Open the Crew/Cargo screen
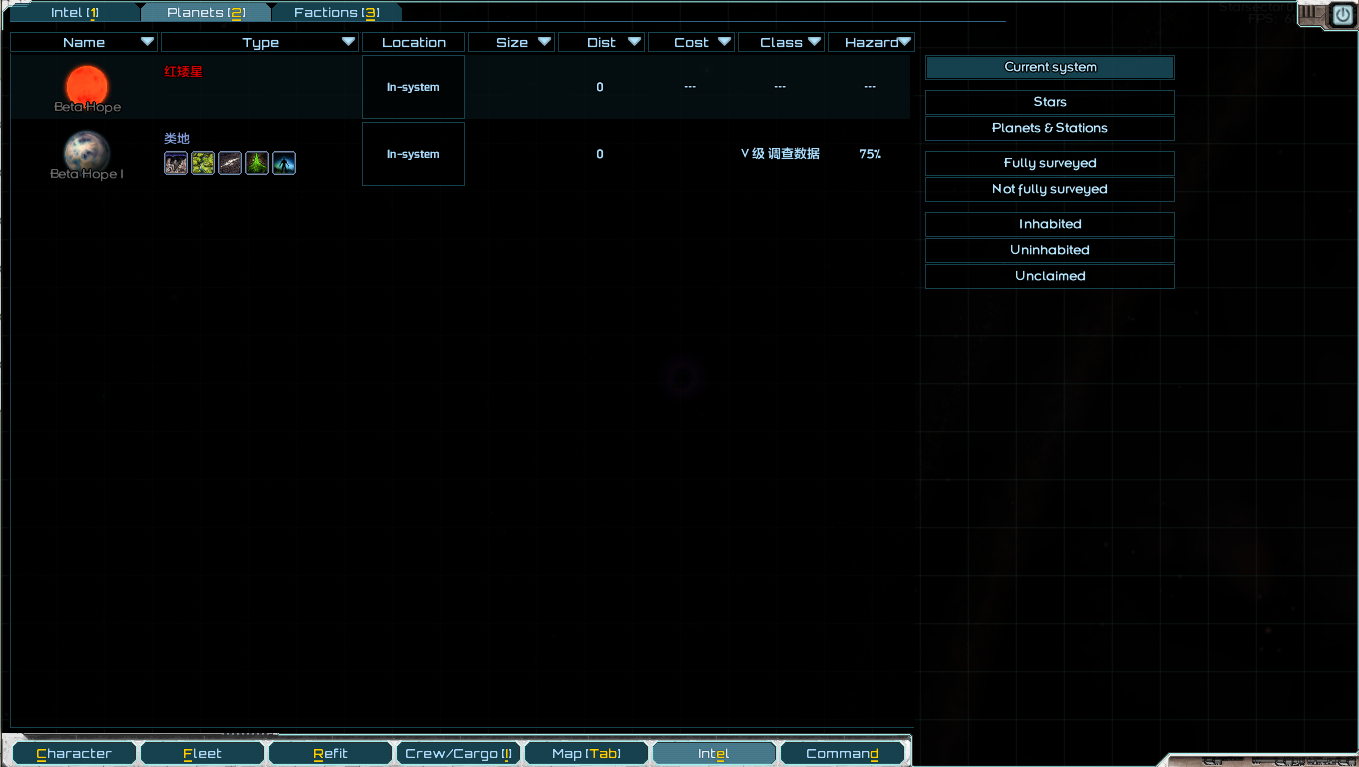1359x767 pixels. click(x=458, y=753)
